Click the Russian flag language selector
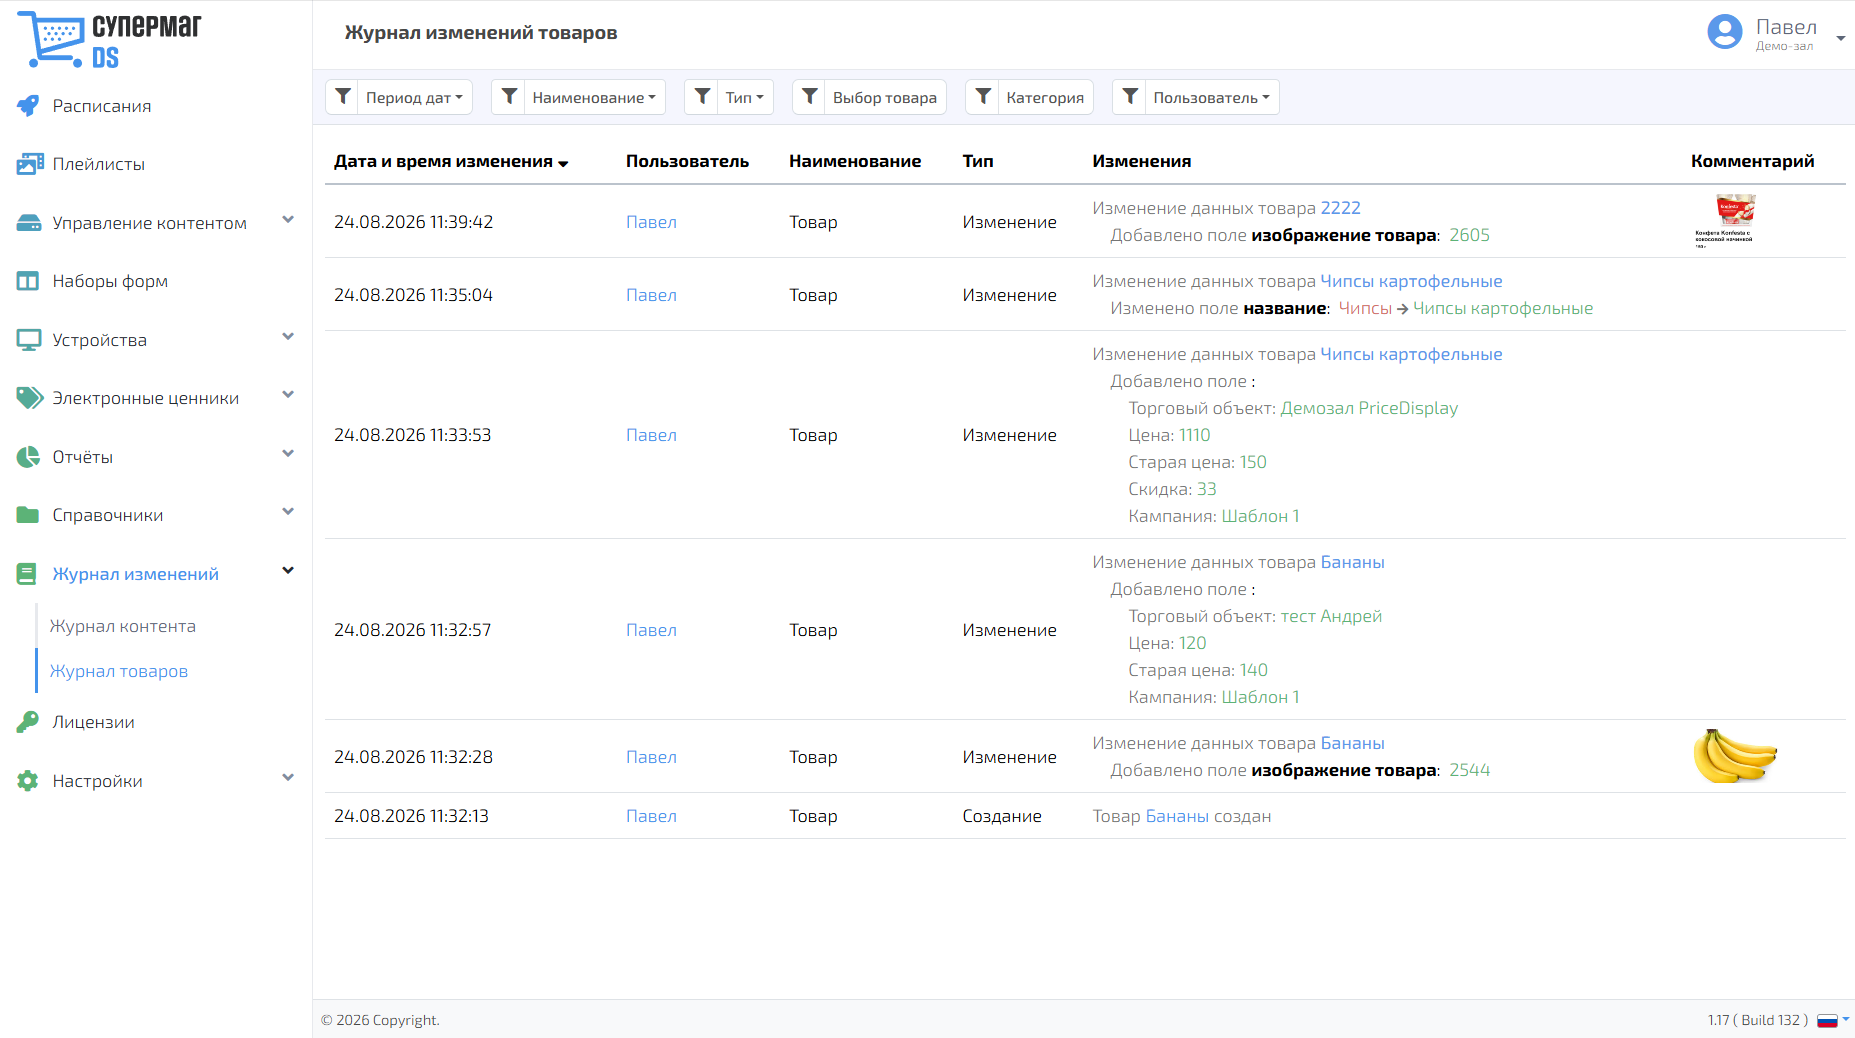The image size is (1855, 1038). pyautogui.click(x=1827, y=1020)
